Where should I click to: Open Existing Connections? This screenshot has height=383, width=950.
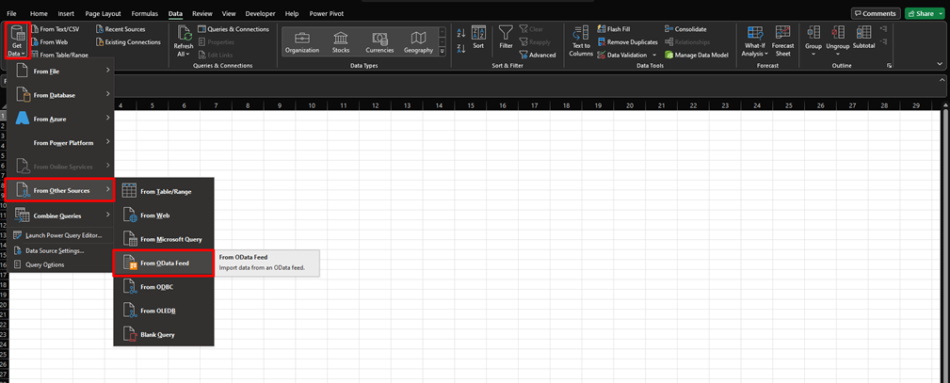(x=128, y=42)
